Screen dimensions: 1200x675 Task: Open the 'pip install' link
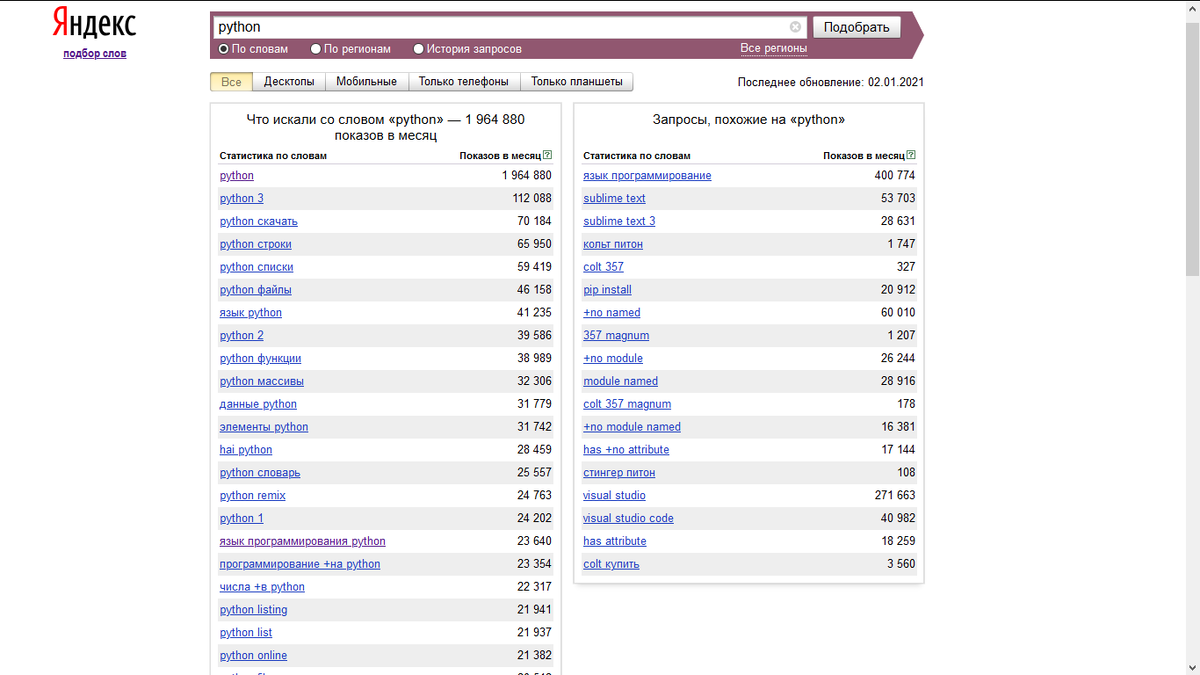[x=608, y=291]
